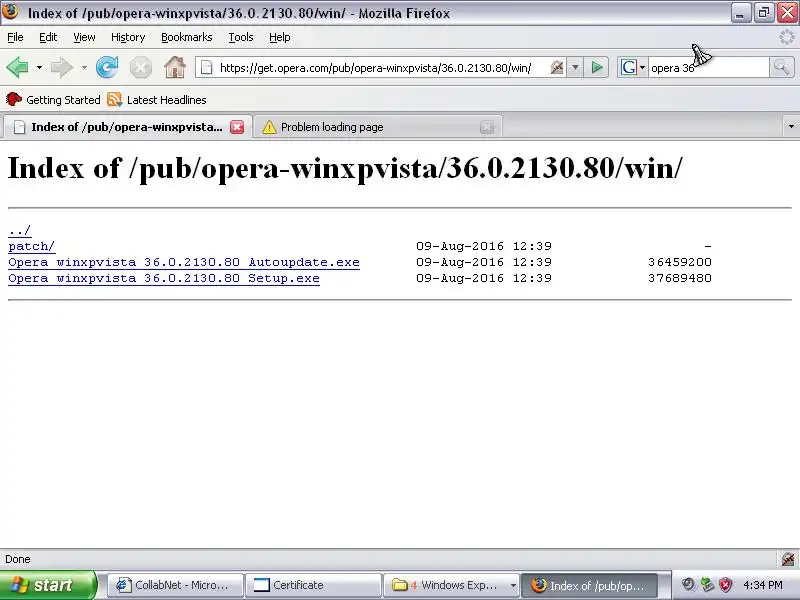Click the page icon in address bar

click(x=207, y=67)
